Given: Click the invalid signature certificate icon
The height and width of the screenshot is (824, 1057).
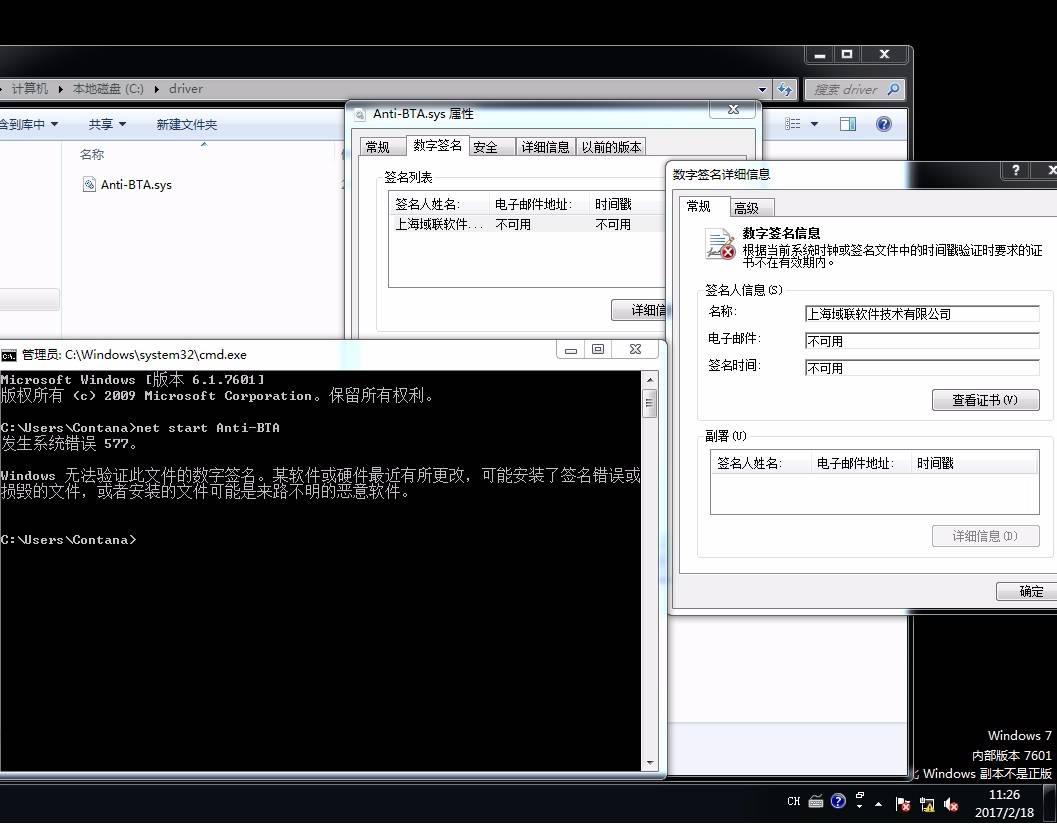Looking at the screenshot, I should pyautogui.click(x=719, y=244).
